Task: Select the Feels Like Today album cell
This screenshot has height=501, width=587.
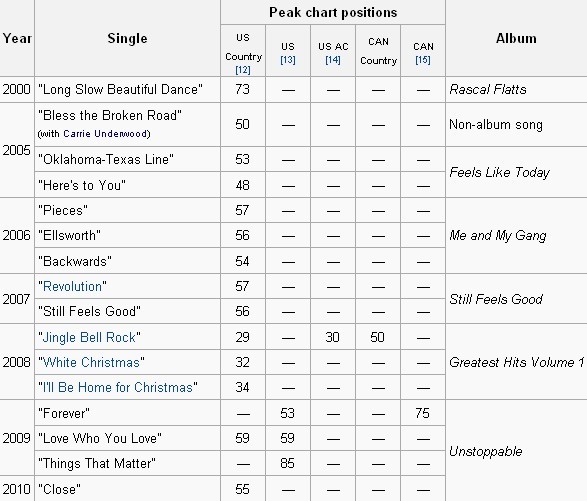Action: point(516,172)
